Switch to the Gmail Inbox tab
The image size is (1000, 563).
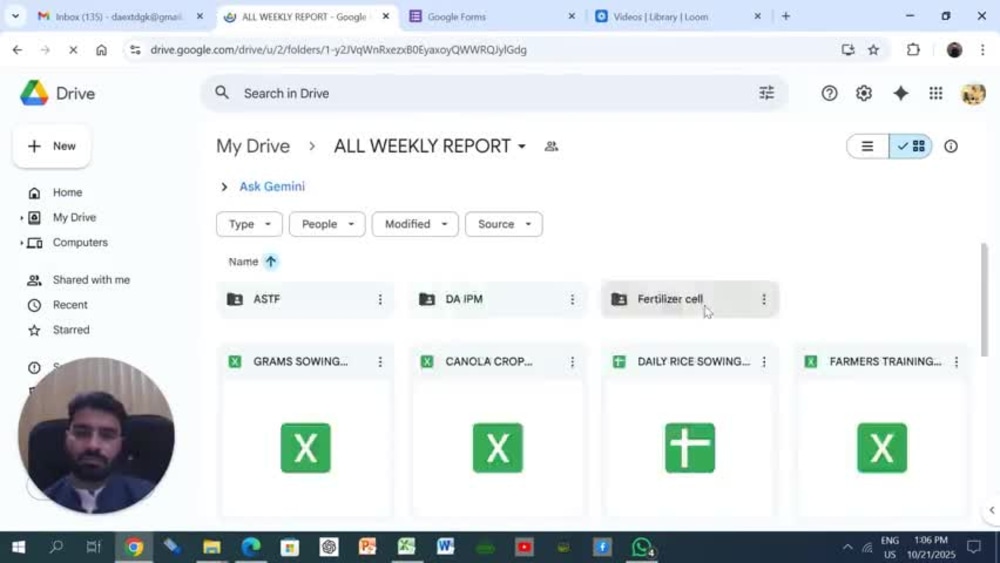[x=118, y=17]
